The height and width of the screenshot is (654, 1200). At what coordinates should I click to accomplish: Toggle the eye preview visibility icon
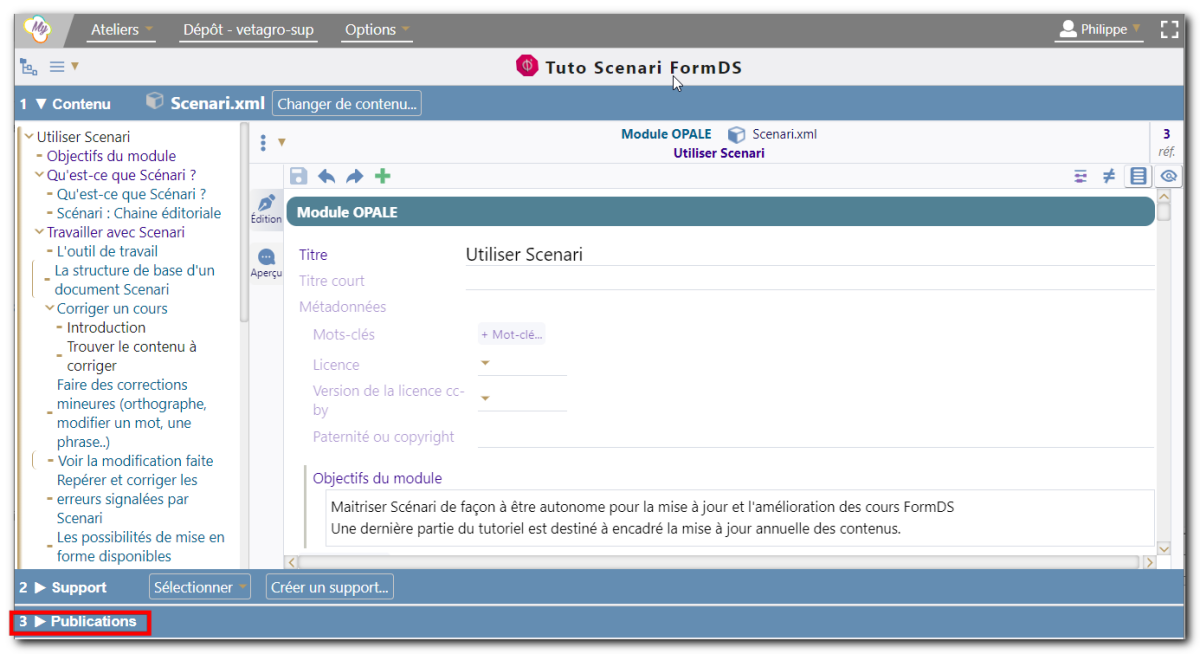click(1168, 176)
